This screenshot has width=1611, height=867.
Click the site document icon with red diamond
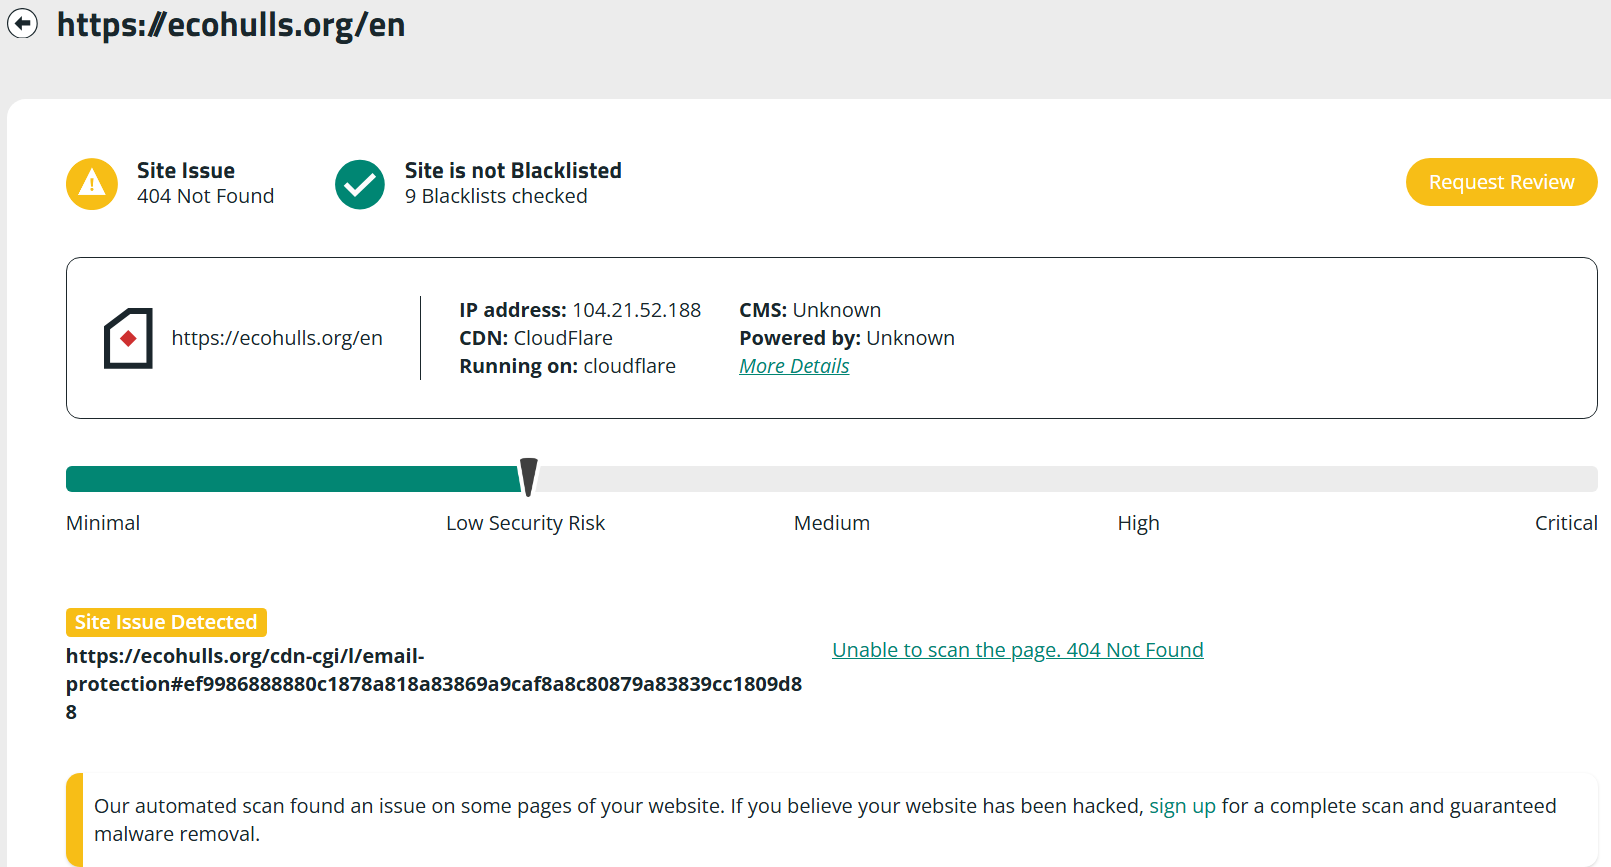tap(128, 338)
